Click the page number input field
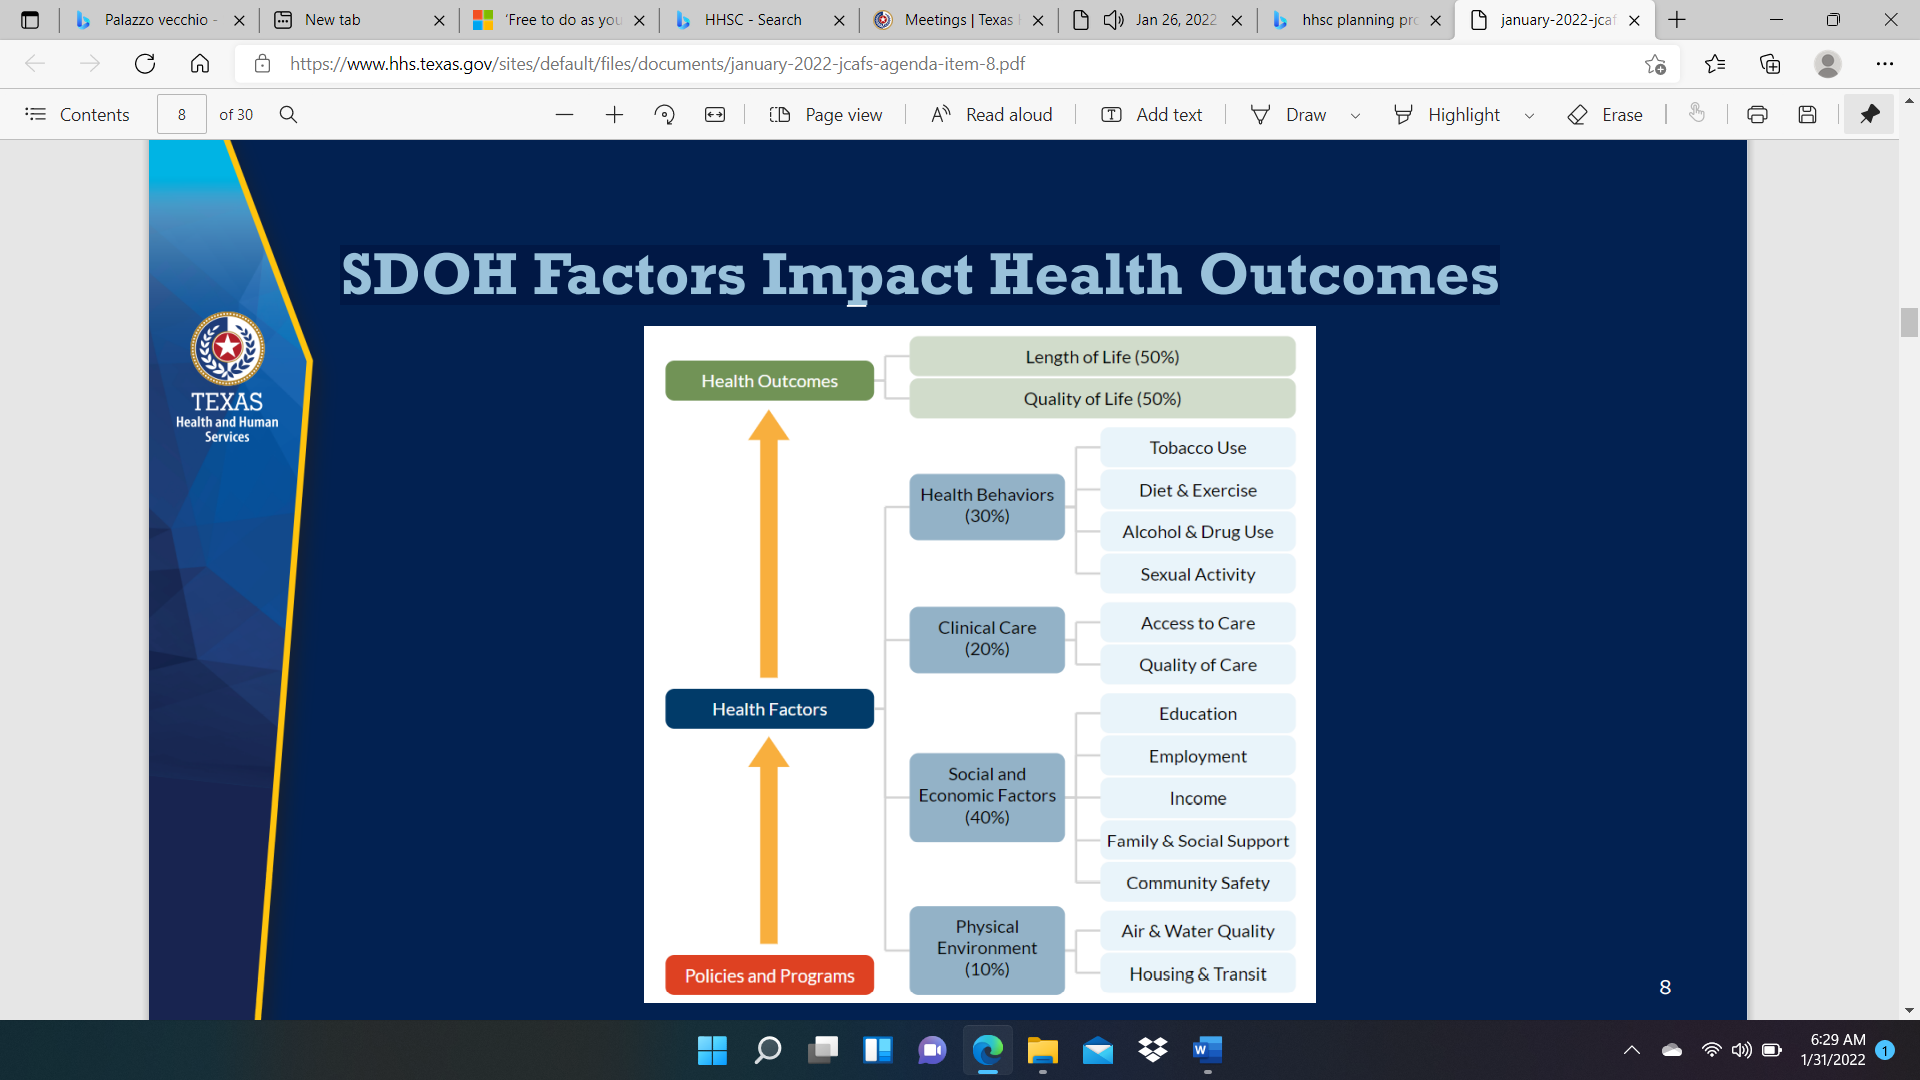The width and height of the screenshot is (1920, 1080). [182, 115]
